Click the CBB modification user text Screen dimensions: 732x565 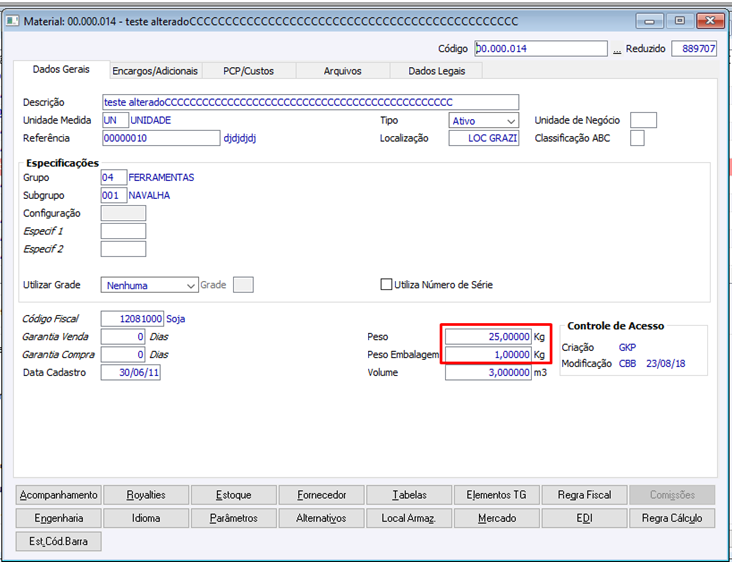point(627,363)
